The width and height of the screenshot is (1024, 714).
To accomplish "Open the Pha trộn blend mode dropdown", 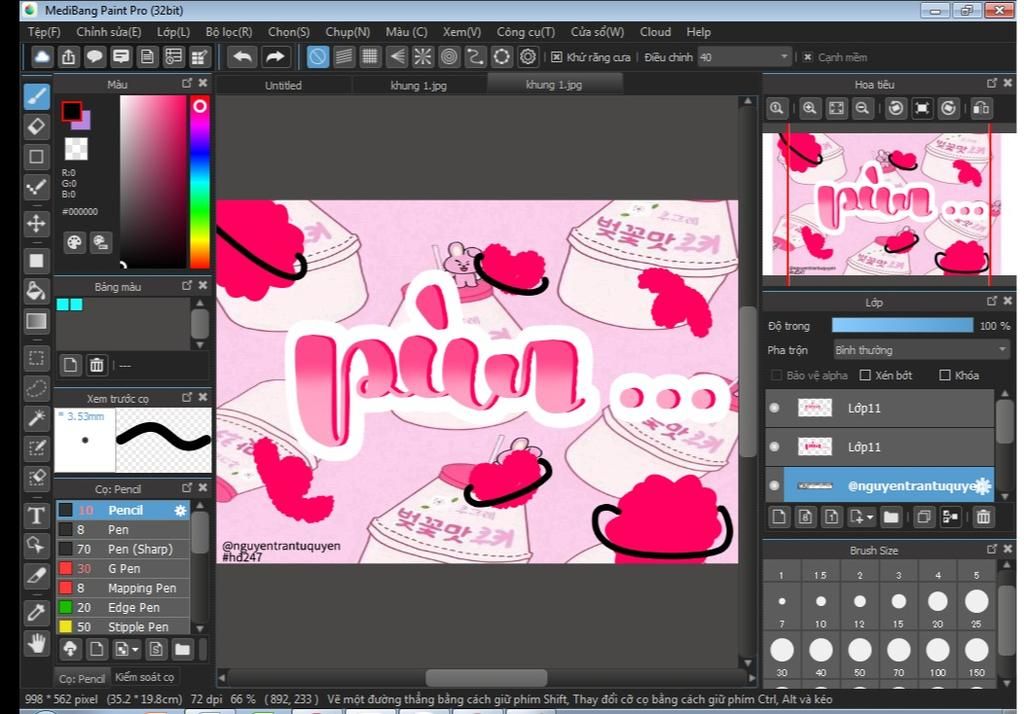I will [921, 350].
